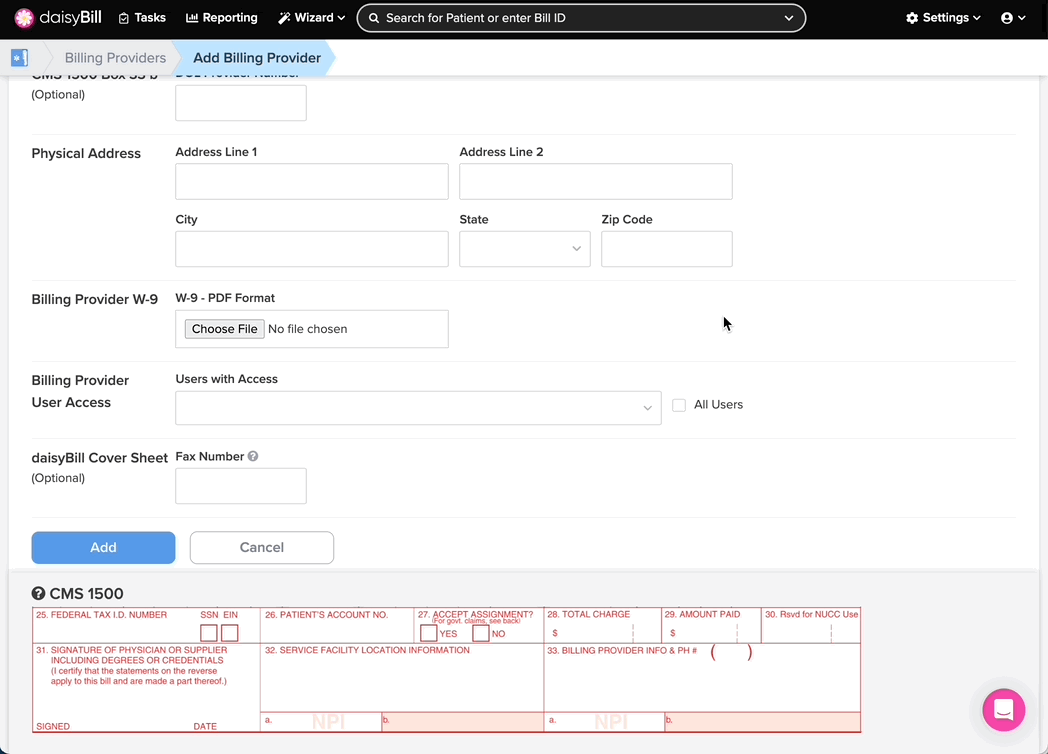Image resolution: width=1048 pixels, height=754 pixels.
Task: Check the All Users checkbox
Action: click(x=679, y=405)
